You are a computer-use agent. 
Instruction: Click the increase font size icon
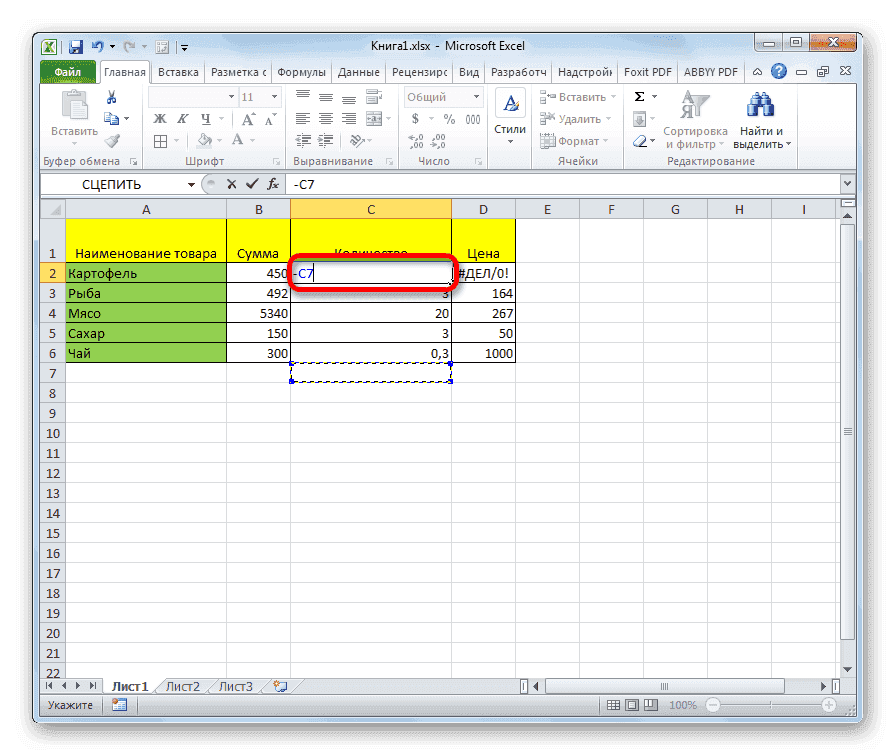[247, 117]
